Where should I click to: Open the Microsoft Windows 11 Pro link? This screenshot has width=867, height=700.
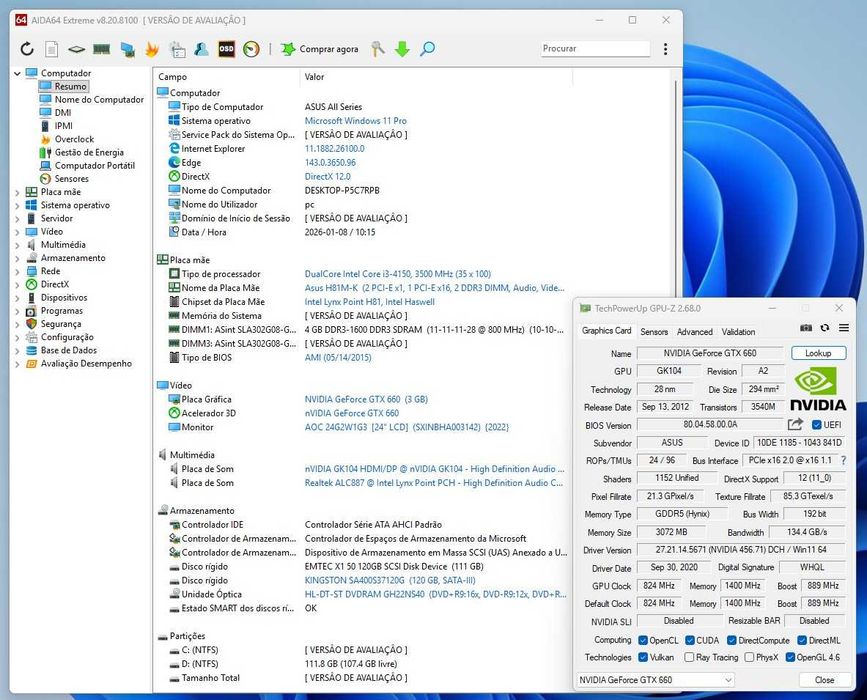(x=356, y=121)
